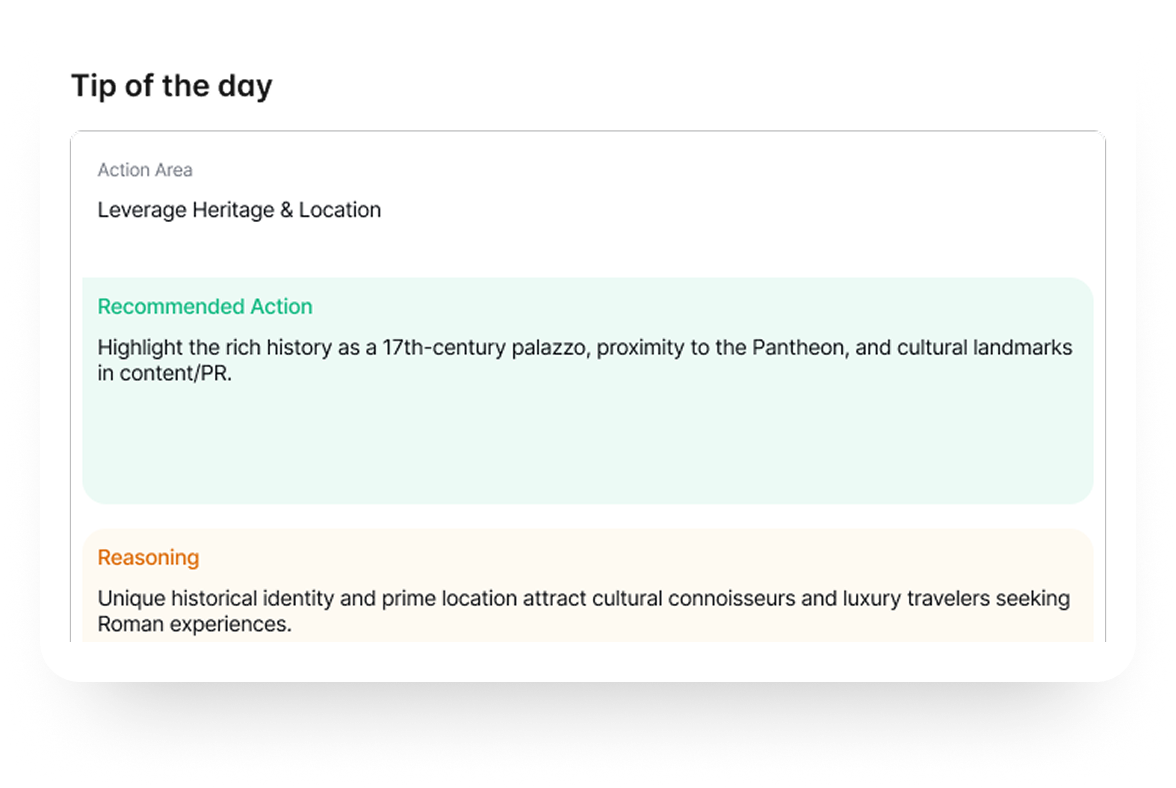Click the "Tip of the day" heading
Screen dimensions: 1176x788
point(171,86)
